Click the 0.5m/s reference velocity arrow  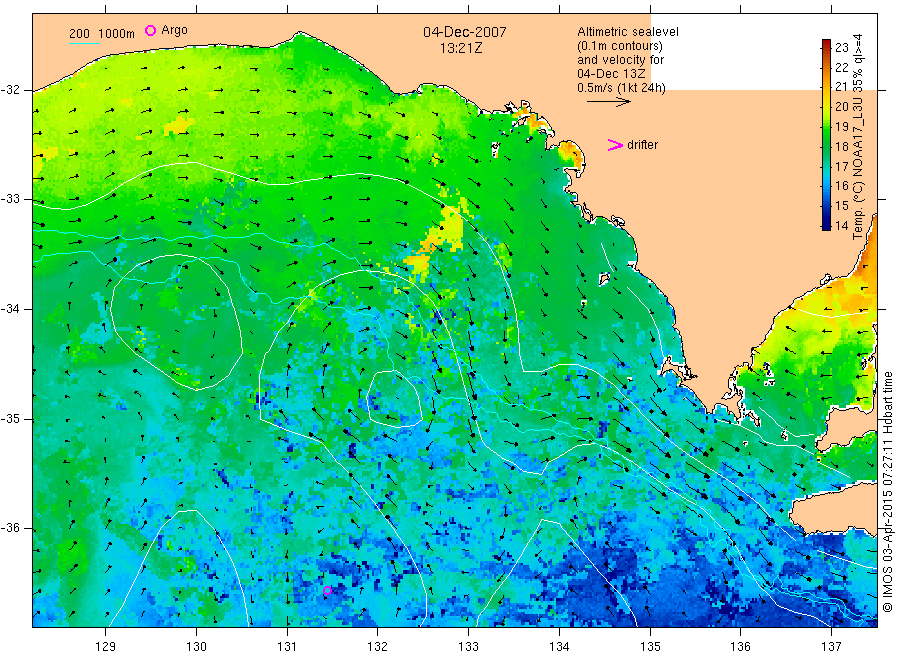point(608,102)
